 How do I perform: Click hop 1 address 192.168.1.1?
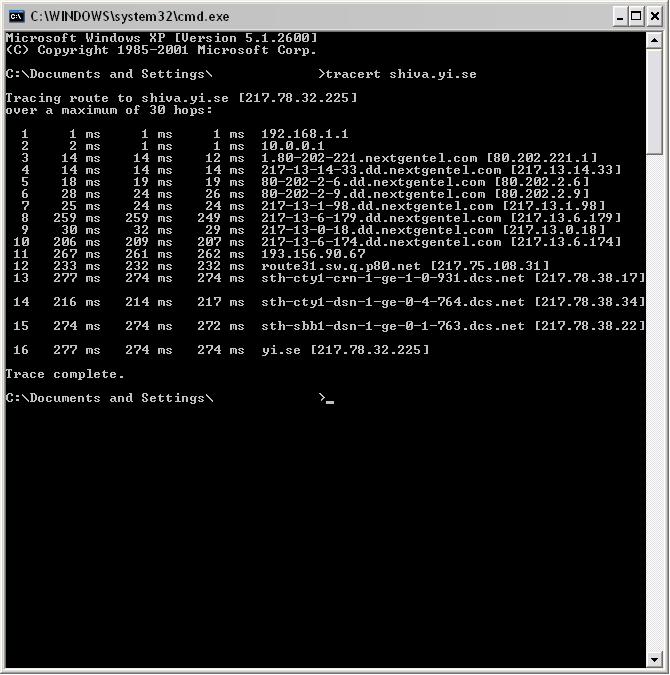pos(304,134)
